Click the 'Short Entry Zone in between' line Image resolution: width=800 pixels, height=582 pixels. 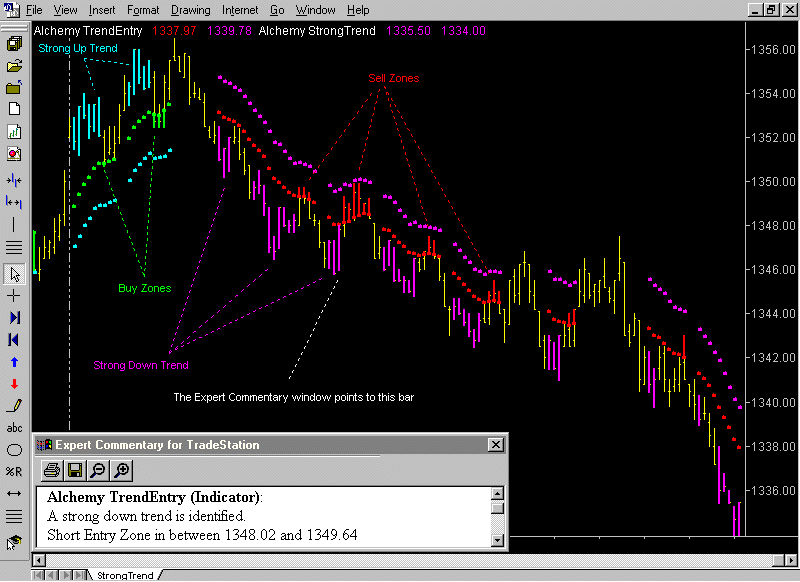202,535
